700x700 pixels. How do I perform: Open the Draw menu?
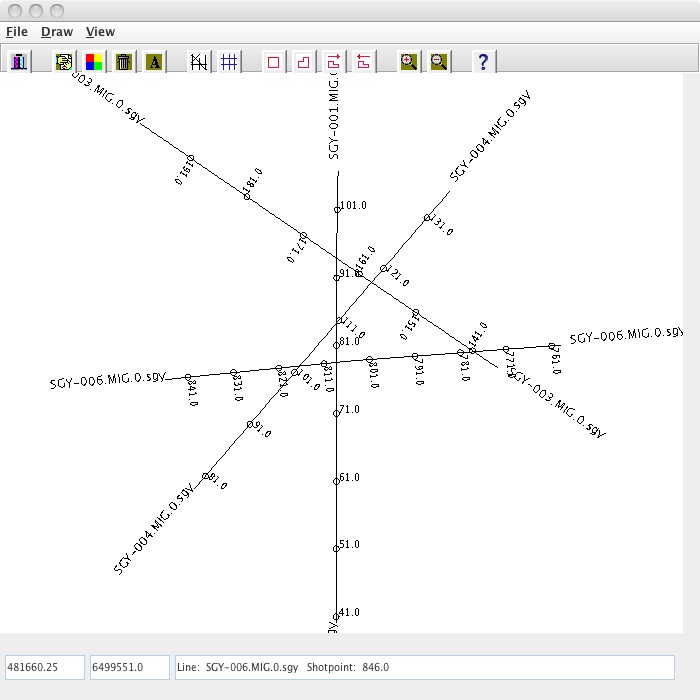57,32
